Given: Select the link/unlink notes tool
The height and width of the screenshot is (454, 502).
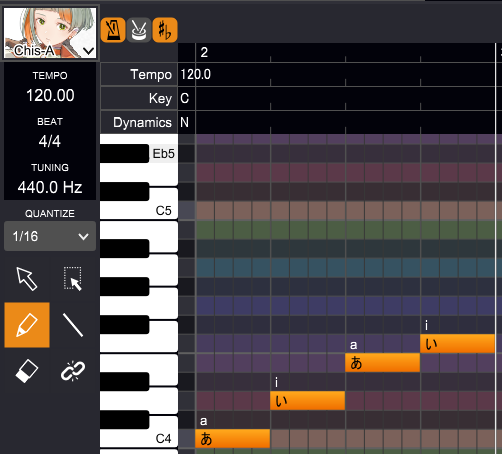Looking at the screenshot, I should (73, 371).
